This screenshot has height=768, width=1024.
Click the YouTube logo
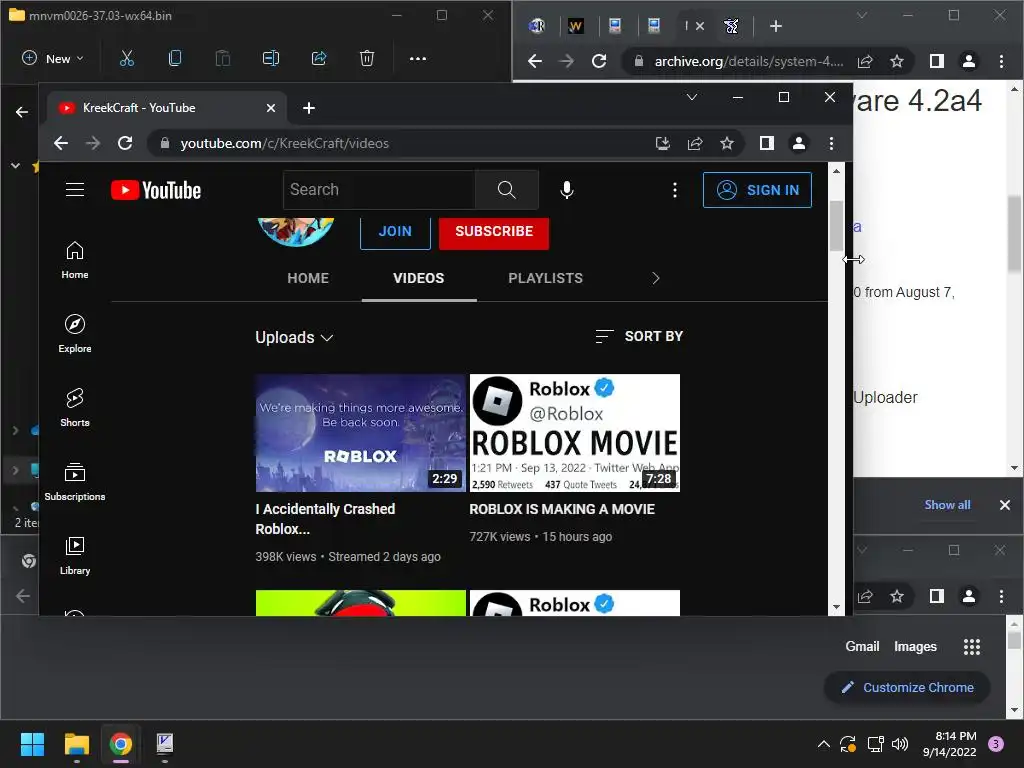(156, 190)
